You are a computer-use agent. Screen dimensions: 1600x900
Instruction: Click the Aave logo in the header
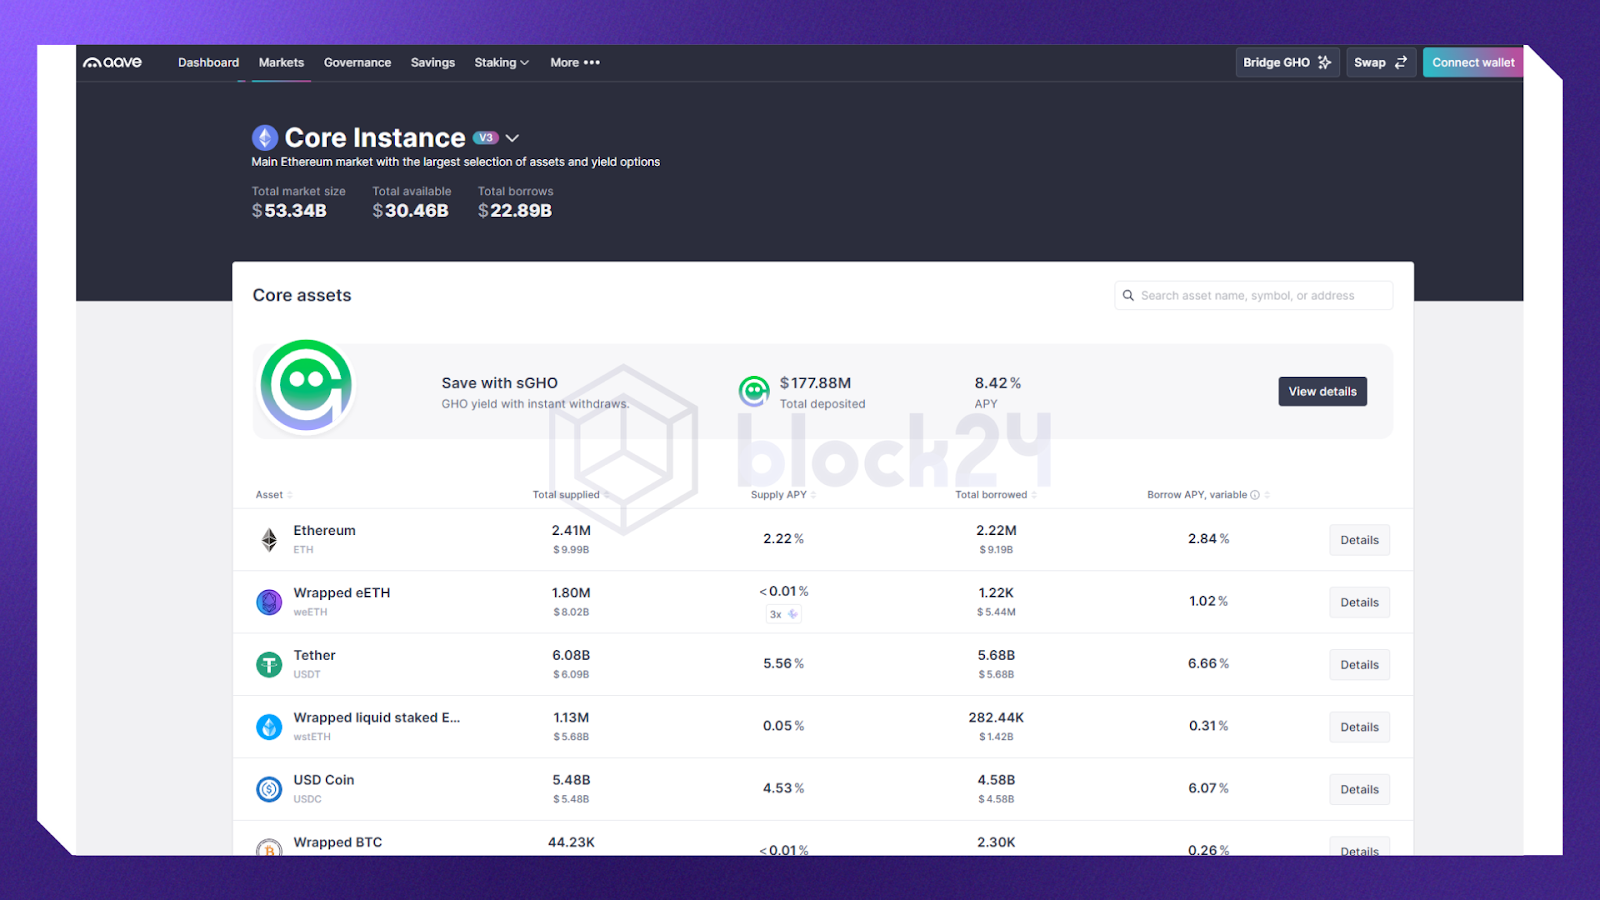pos(112,62)
